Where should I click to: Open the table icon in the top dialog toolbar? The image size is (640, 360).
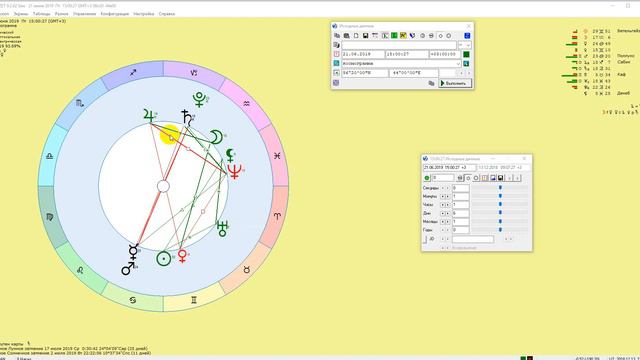[x=375, y=36]
